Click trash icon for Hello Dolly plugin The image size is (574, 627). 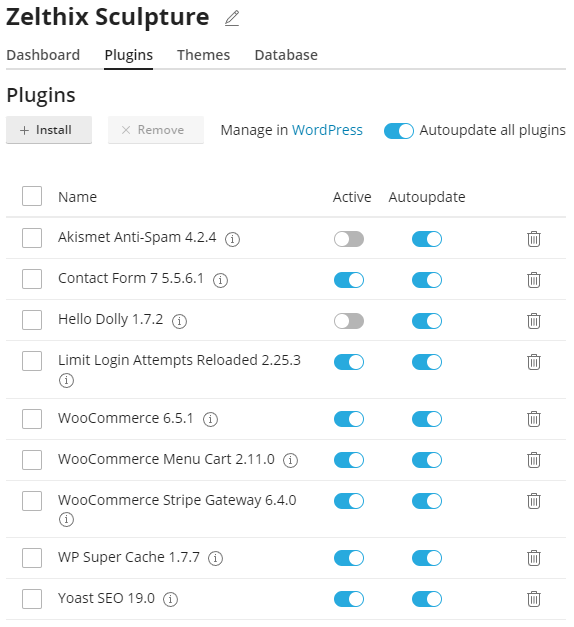tap(534, 321)
